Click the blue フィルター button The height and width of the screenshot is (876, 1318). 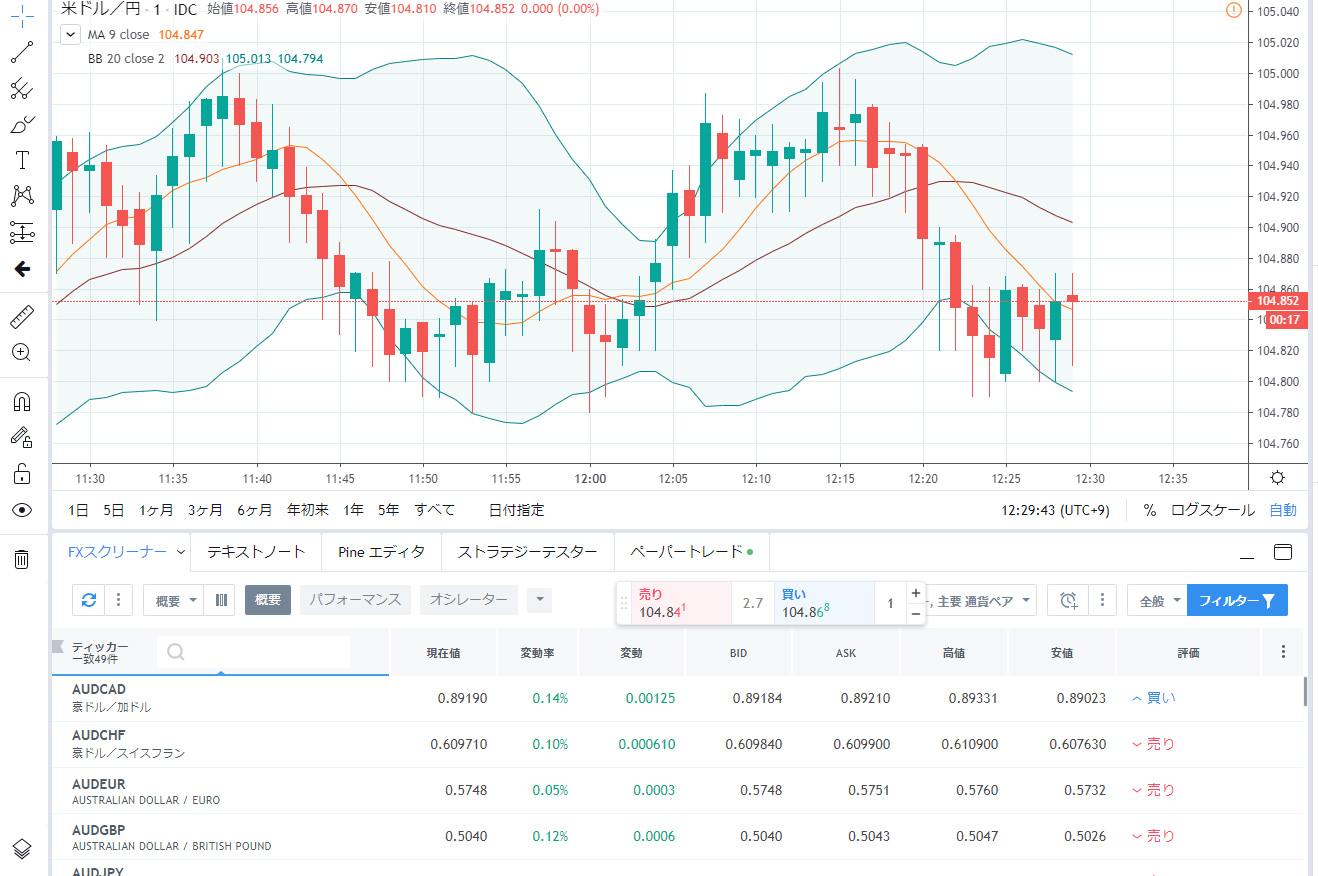[x=1237, y=601]
